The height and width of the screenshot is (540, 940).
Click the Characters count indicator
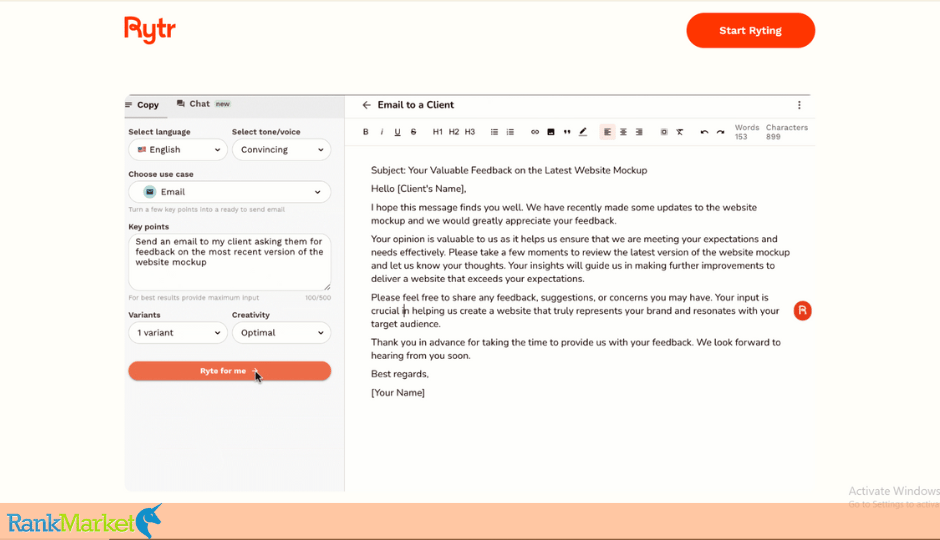point(787,132)
